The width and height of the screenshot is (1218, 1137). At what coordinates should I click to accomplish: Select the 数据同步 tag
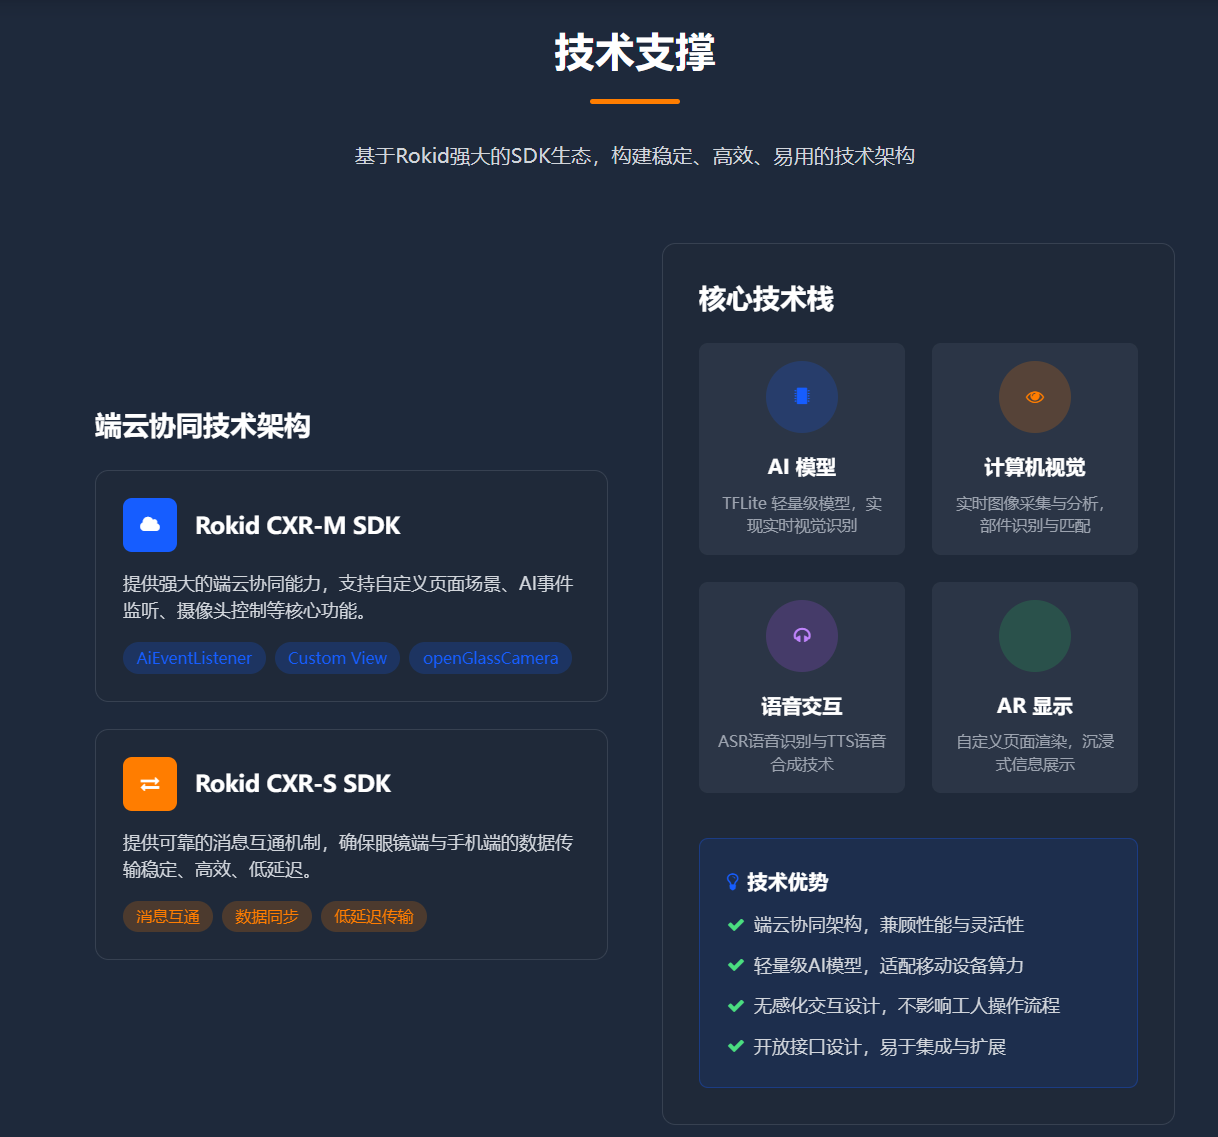[267, 917]
